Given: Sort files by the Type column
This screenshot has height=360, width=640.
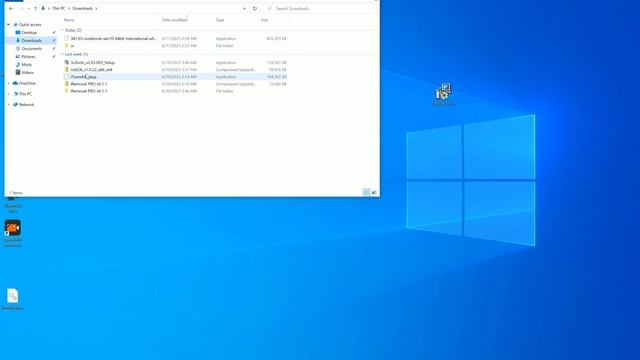Looking at the screenshot, I should [x=220, y=20].
